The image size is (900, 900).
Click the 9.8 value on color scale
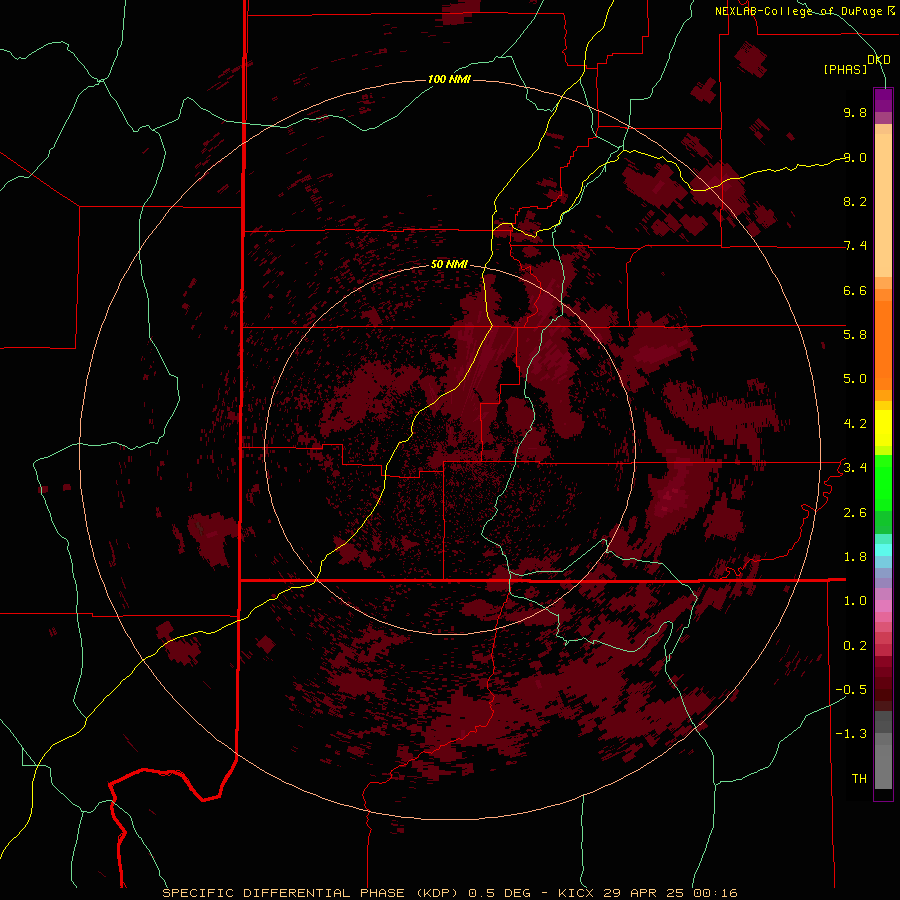coord(855,112)
